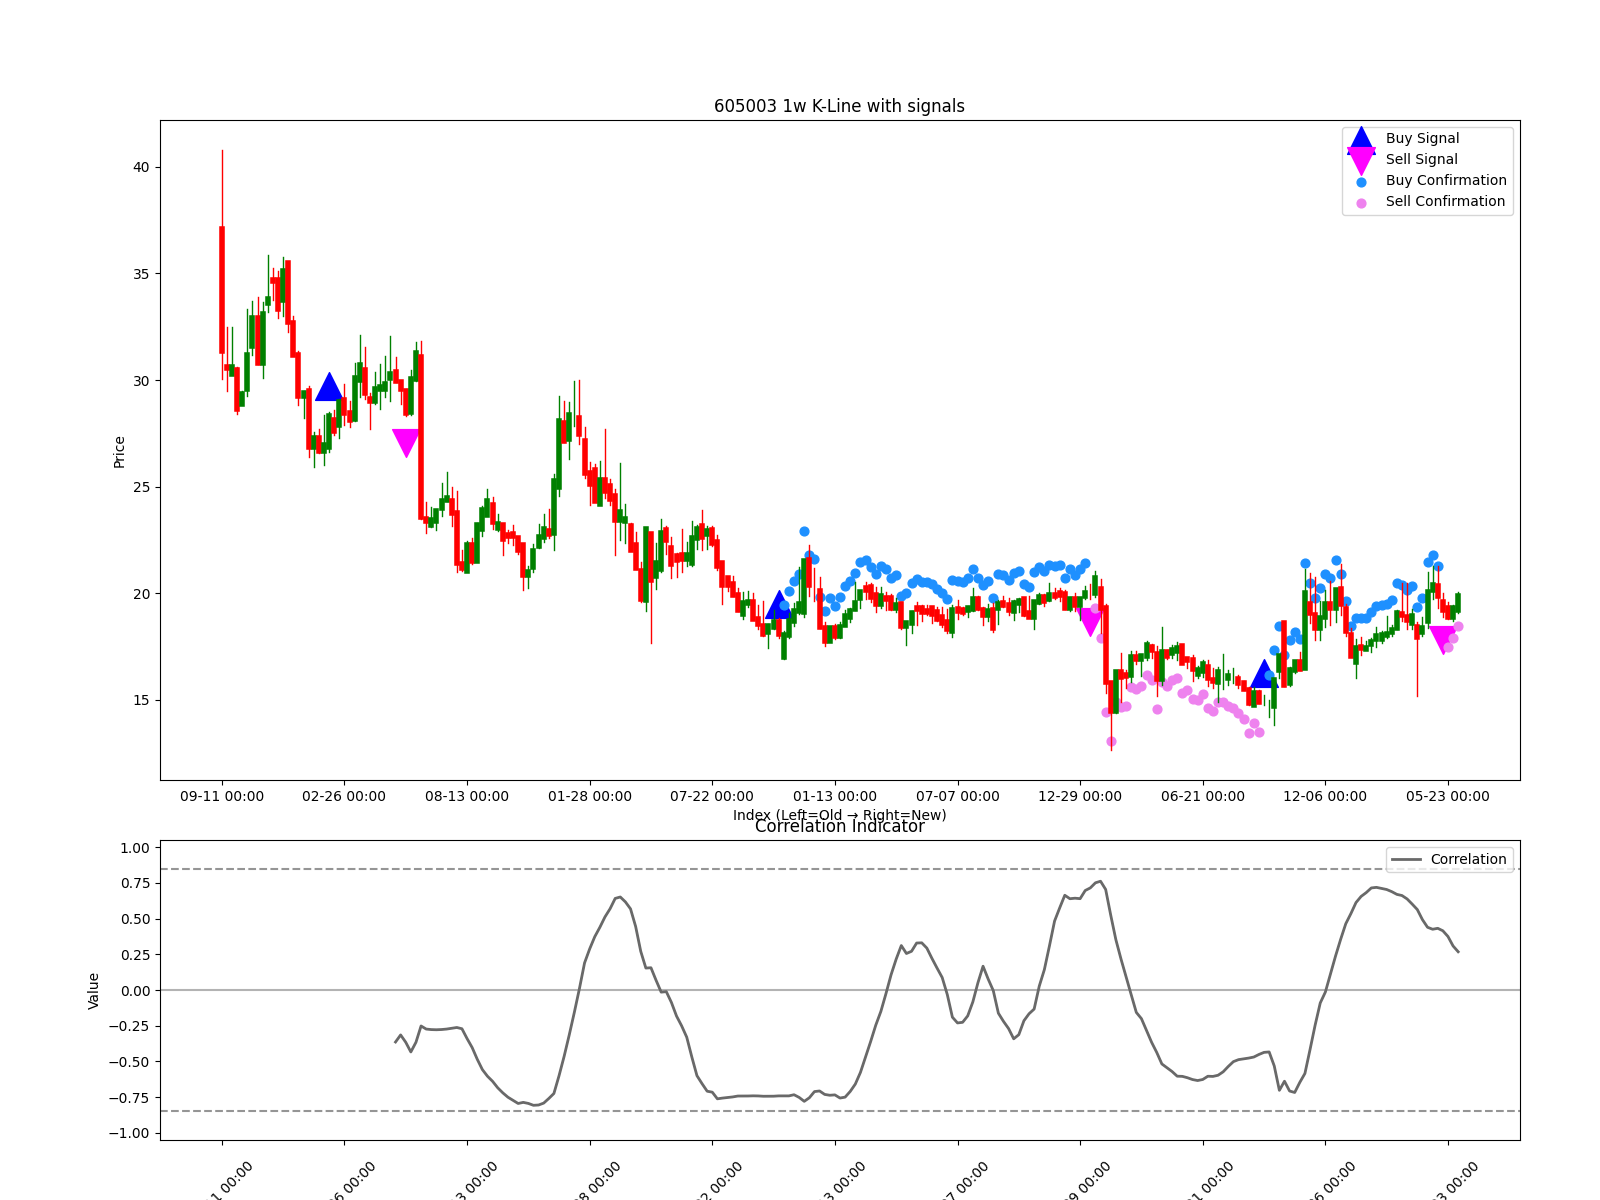Click the price tick label '30'
The image size is (1600, 1200).
(x=141, y=381)
